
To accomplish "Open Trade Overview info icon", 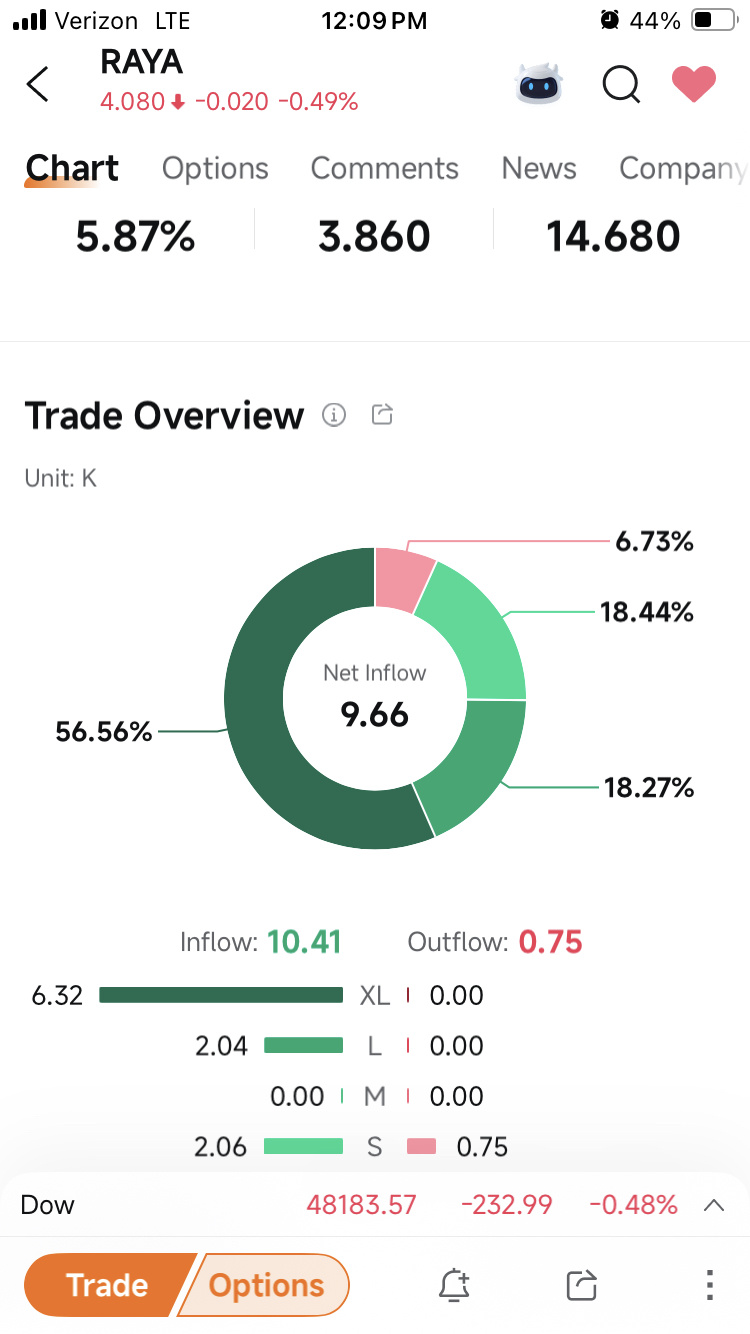I will 334,415.
